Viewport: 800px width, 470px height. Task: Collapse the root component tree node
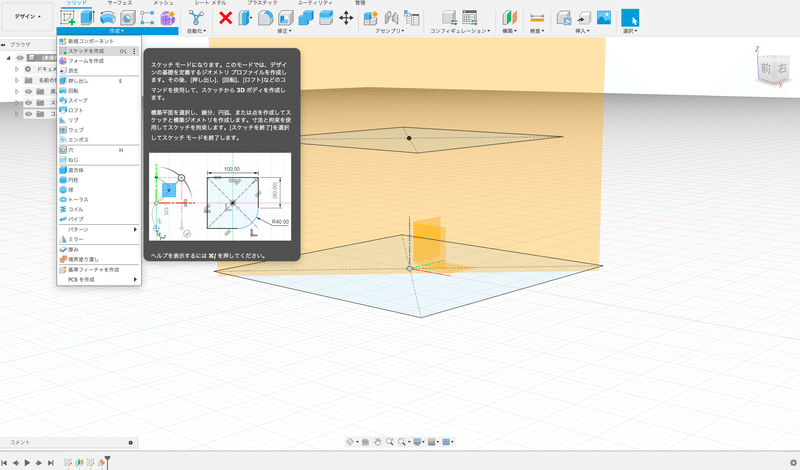[x=8, y=58]
